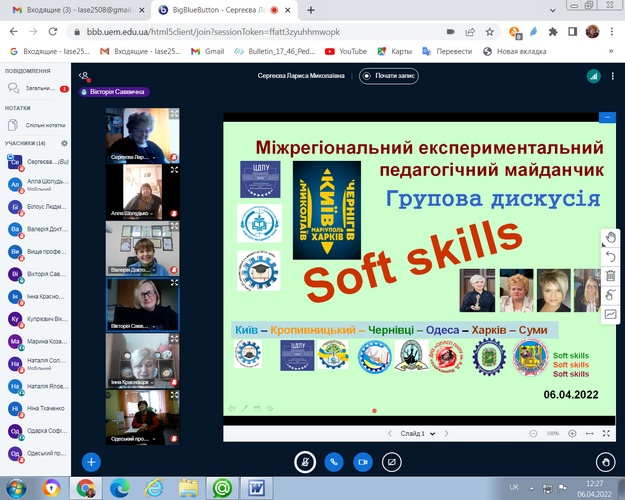Open the blue plus actions button
The height and width of the screenshot is (500, 625).
coord(91,462)
